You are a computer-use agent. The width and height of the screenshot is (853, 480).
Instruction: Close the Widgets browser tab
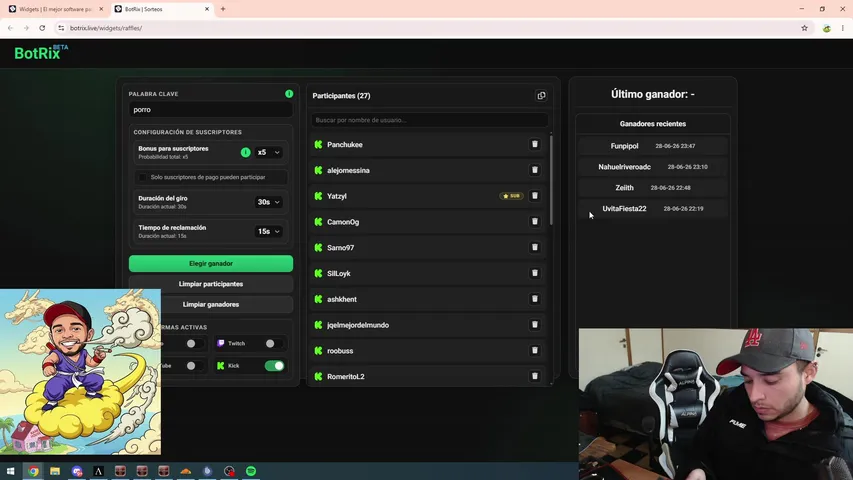101,9
